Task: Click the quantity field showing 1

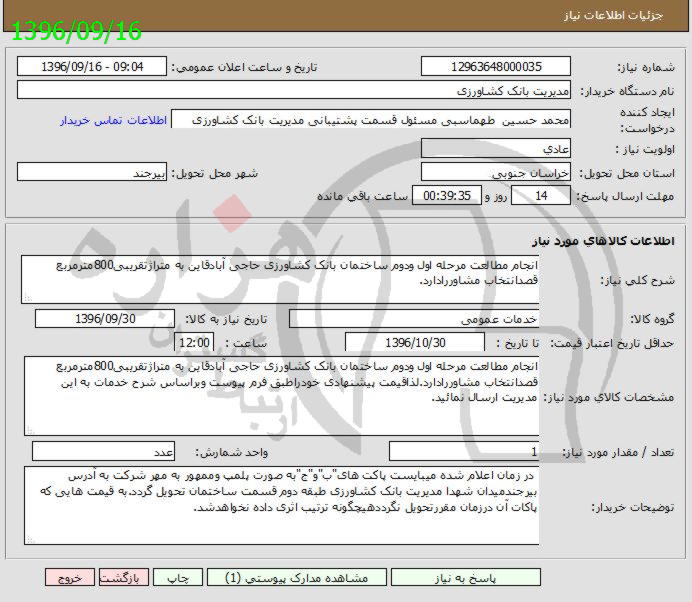Action: tap(464, 452)
